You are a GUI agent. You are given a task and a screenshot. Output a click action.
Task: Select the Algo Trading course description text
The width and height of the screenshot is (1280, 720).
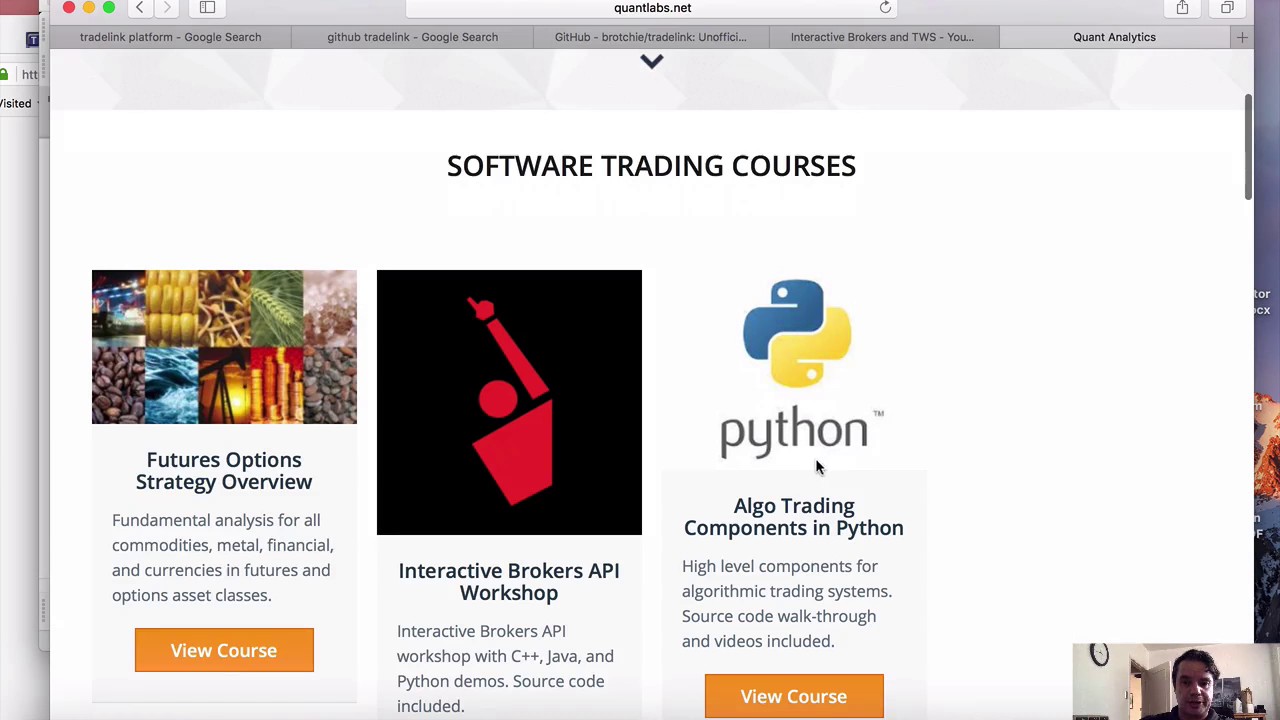[787, 603]
